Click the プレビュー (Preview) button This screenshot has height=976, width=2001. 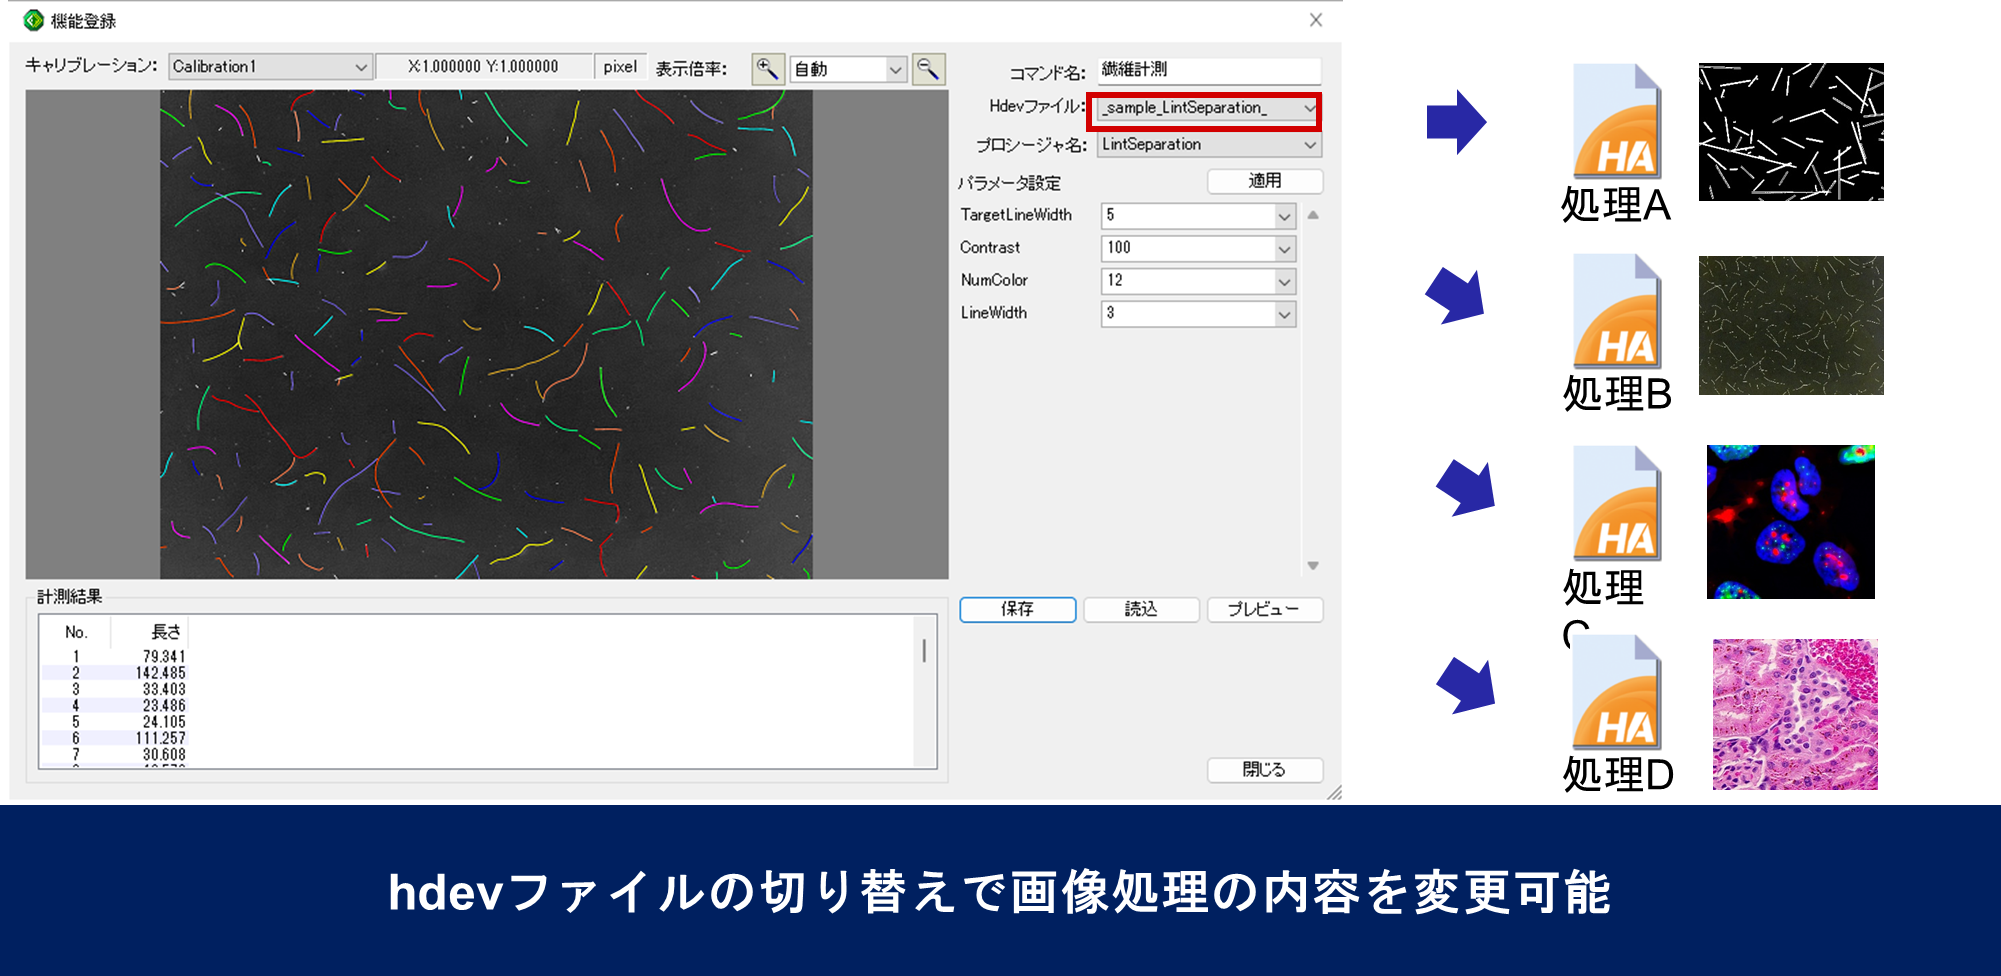pos(1264,609)
